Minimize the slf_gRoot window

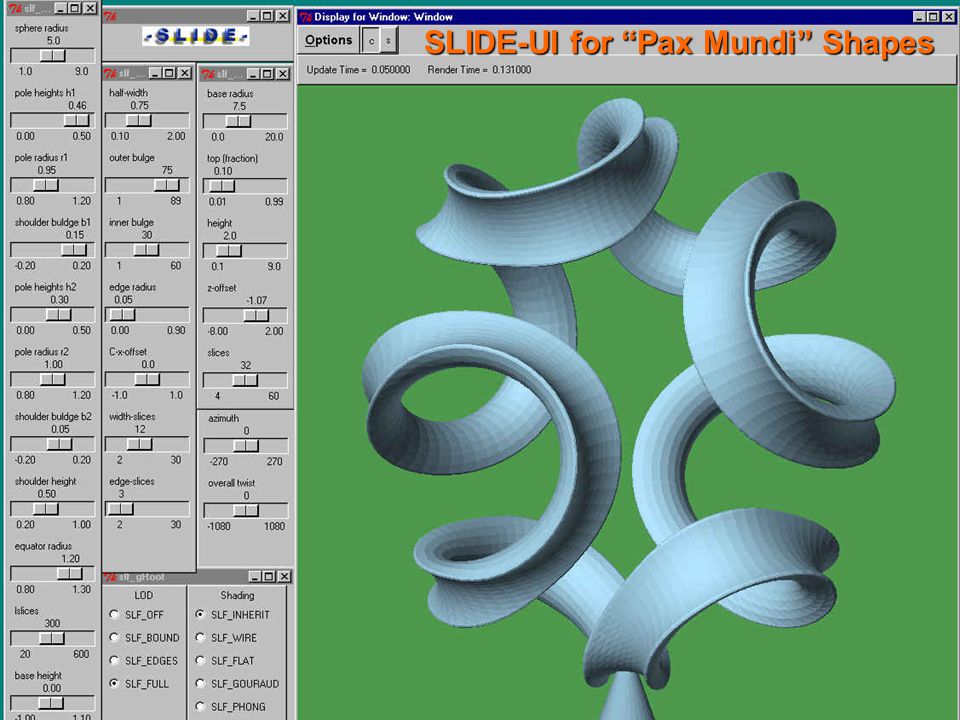(x=255, y=577)
